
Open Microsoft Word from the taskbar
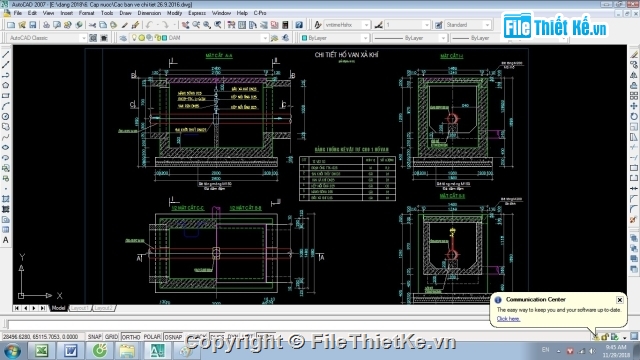pyautogui.click(x=71, y=351)
